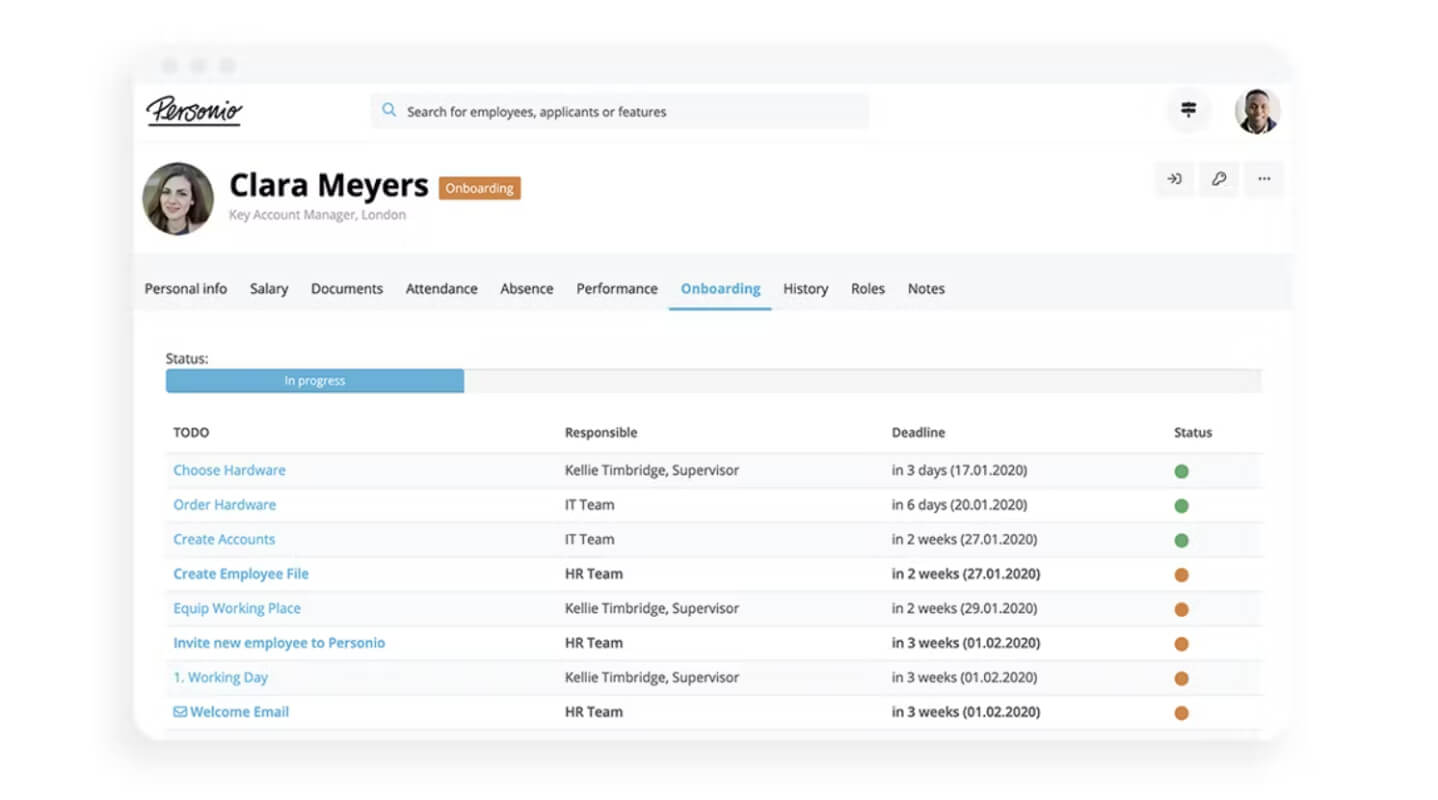Click orange status dot for 1. Working Day
1438x800 pixels.
(x=1181, y=678)
